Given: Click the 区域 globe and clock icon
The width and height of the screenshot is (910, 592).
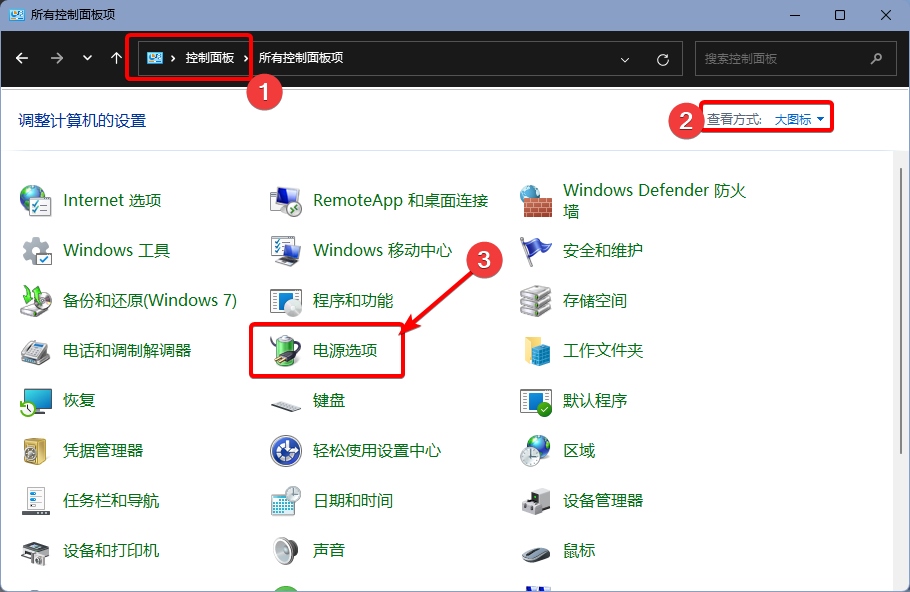Looking at the screenshot, I should (535, 451).
